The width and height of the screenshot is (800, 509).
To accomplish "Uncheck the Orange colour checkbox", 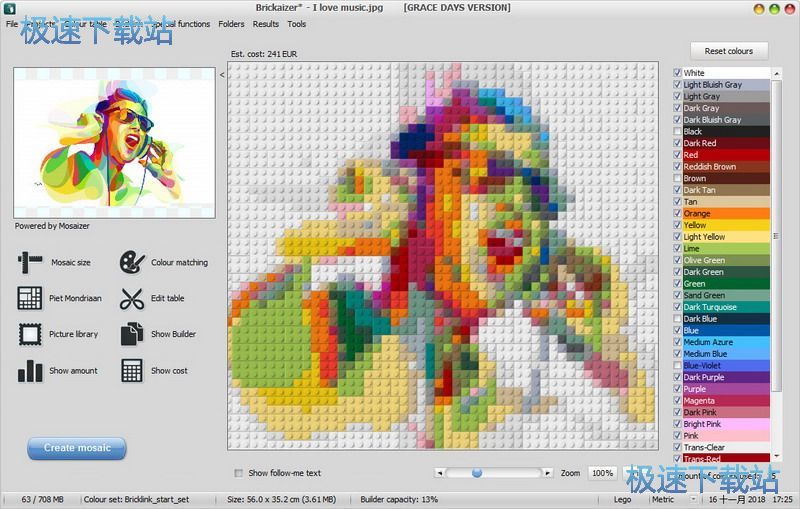I will click(678, 213).
